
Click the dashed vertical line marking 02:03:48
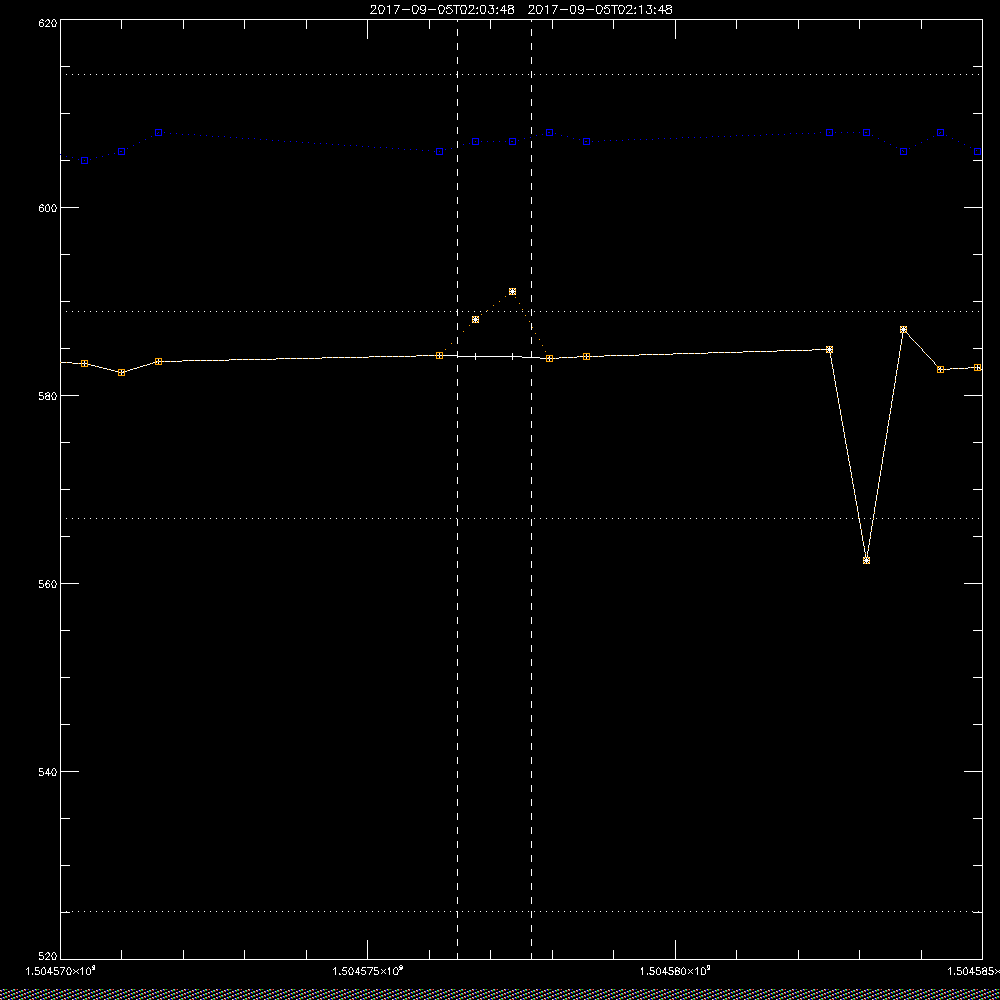point(457,488)
